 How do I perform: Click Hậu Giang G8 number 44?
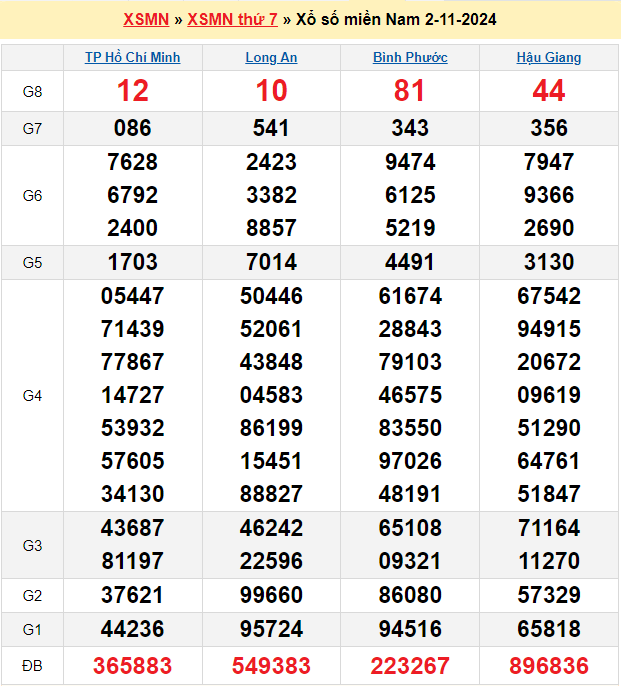pos(549,92)
